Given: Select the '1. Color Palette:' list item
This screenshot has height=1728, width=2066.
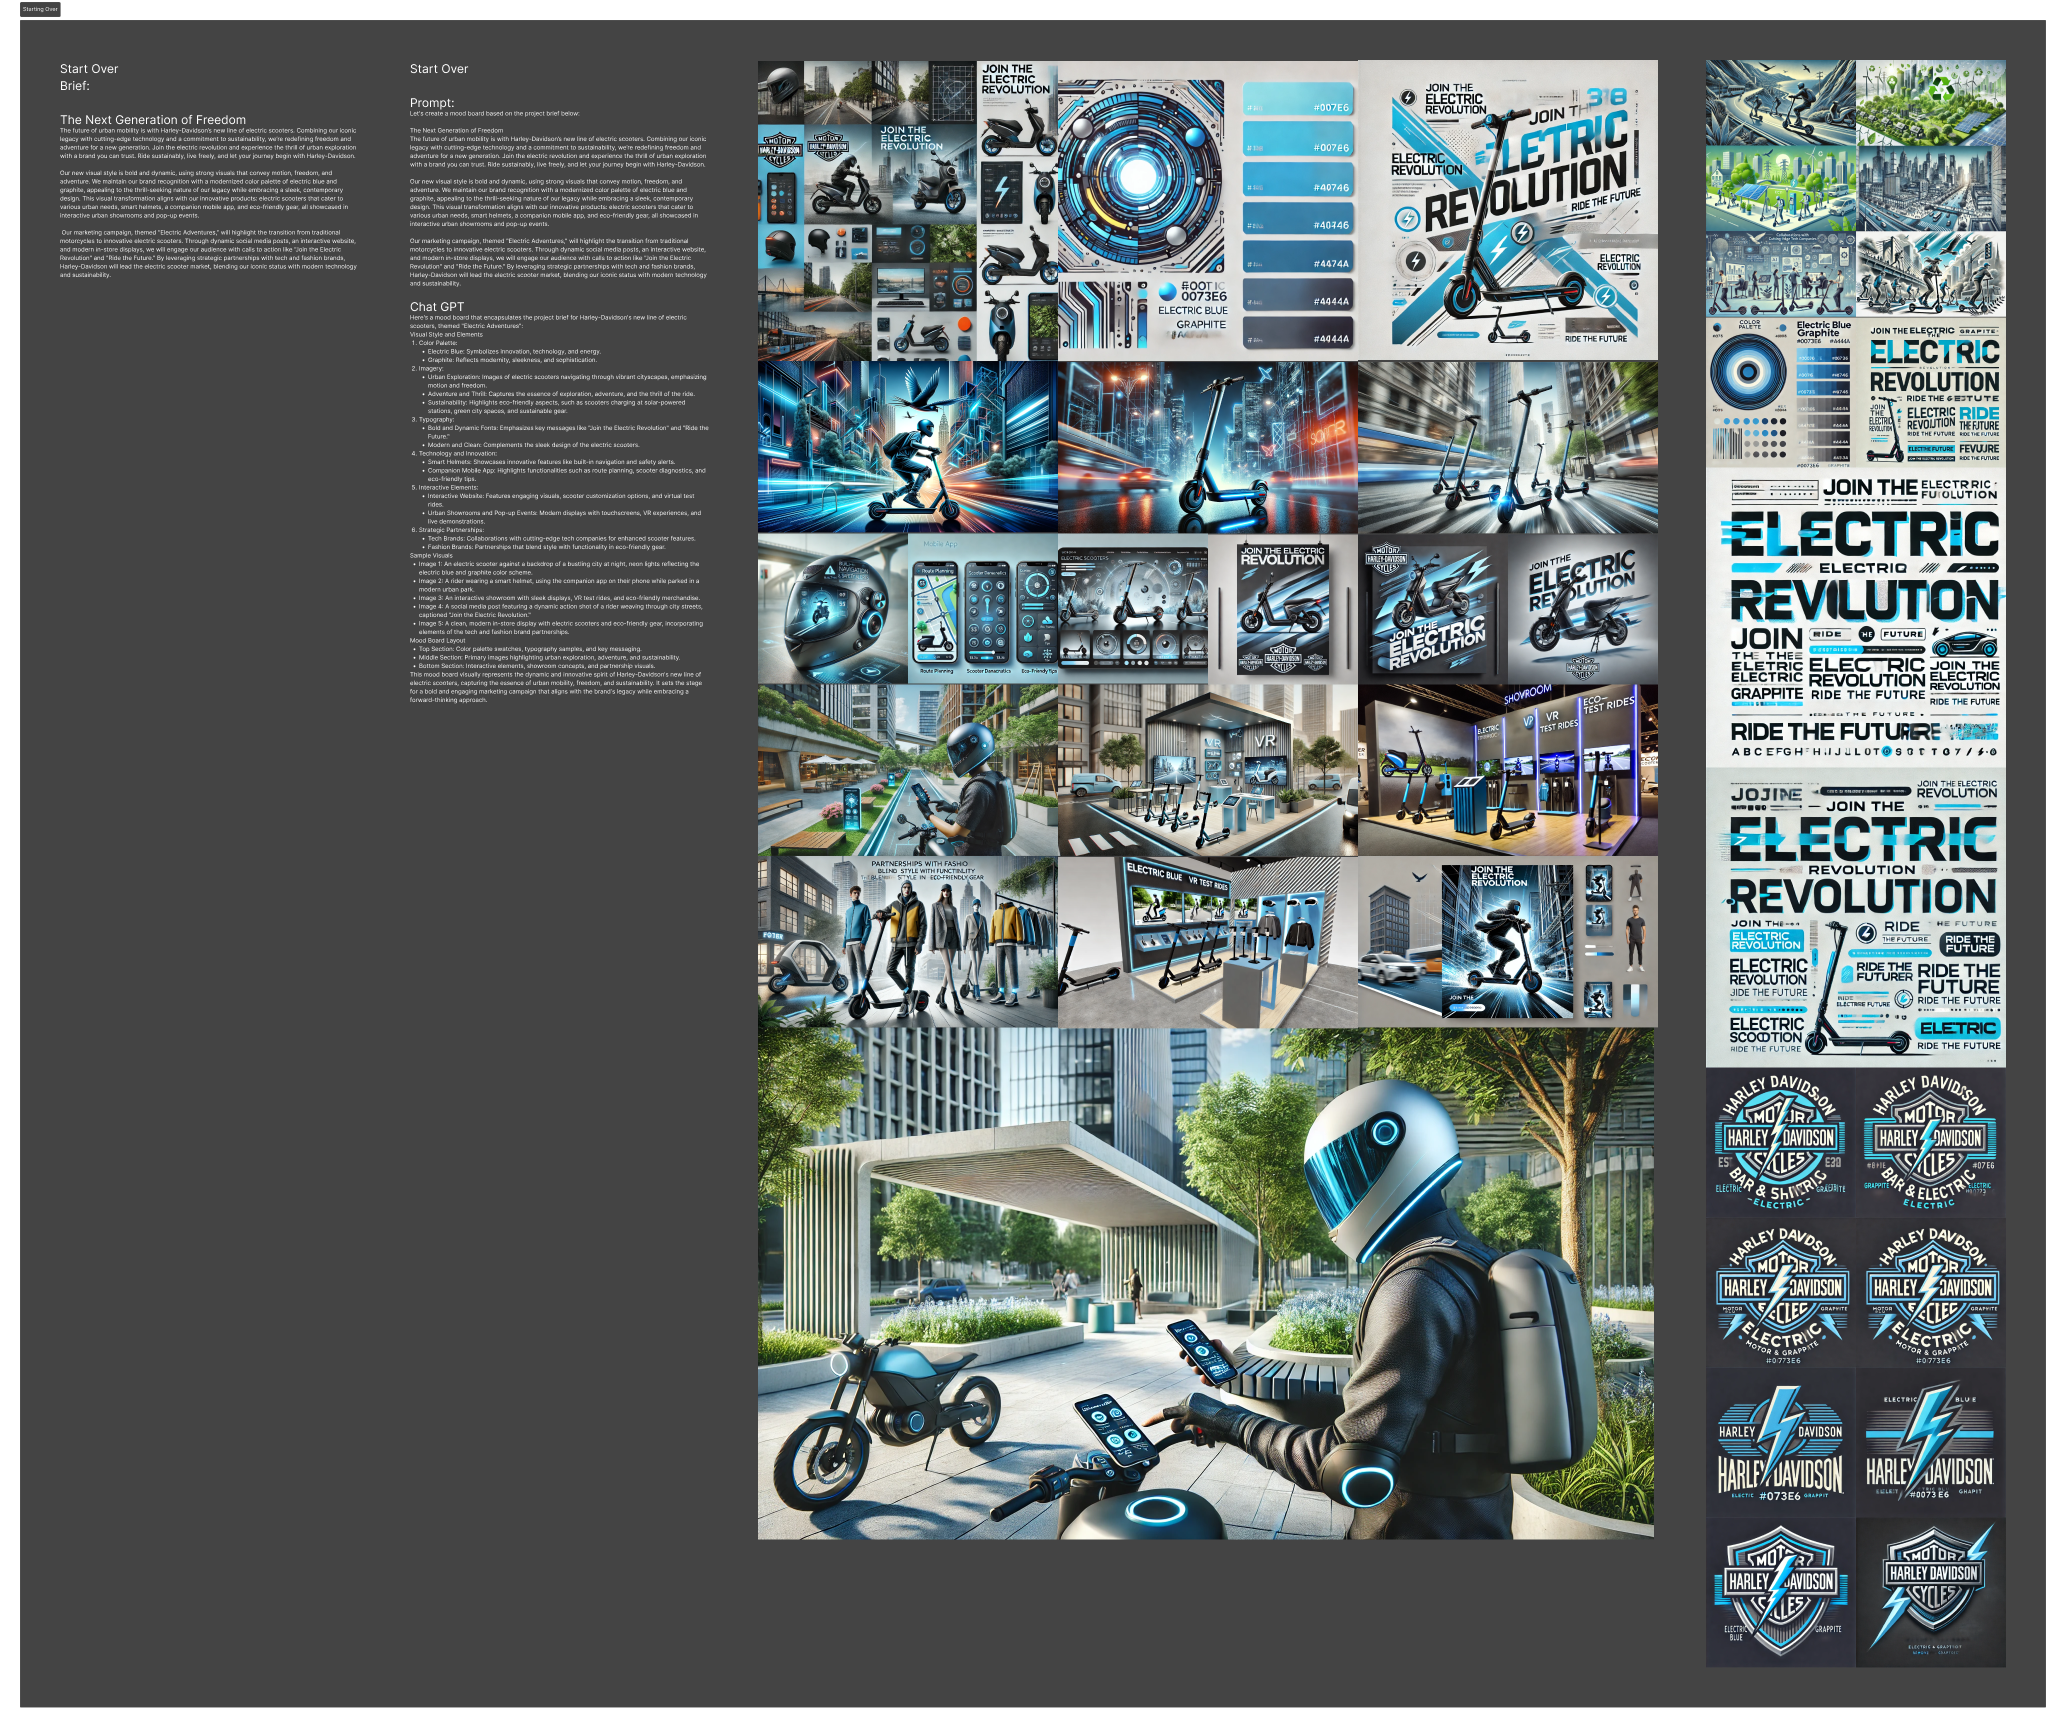Looking at the screenshot, I should [434, 343].
